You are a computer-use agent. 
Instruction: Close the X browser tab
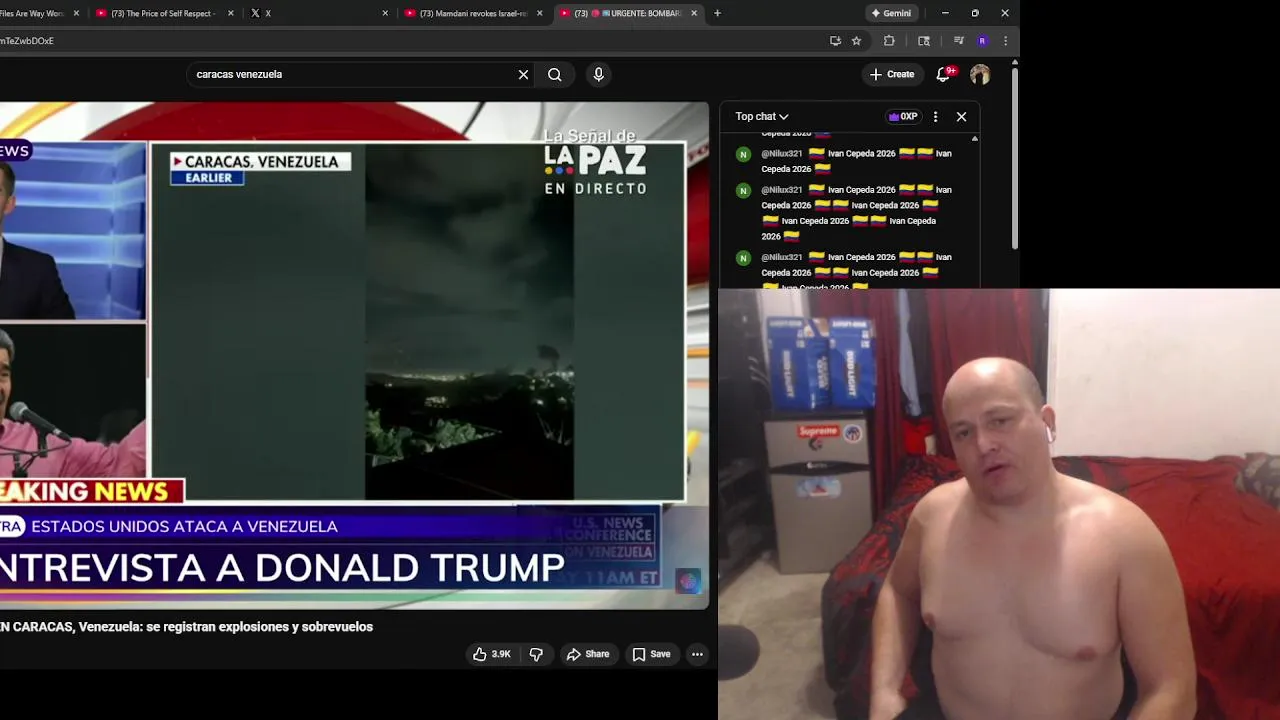pyautogui.click(x=385, y=13)
